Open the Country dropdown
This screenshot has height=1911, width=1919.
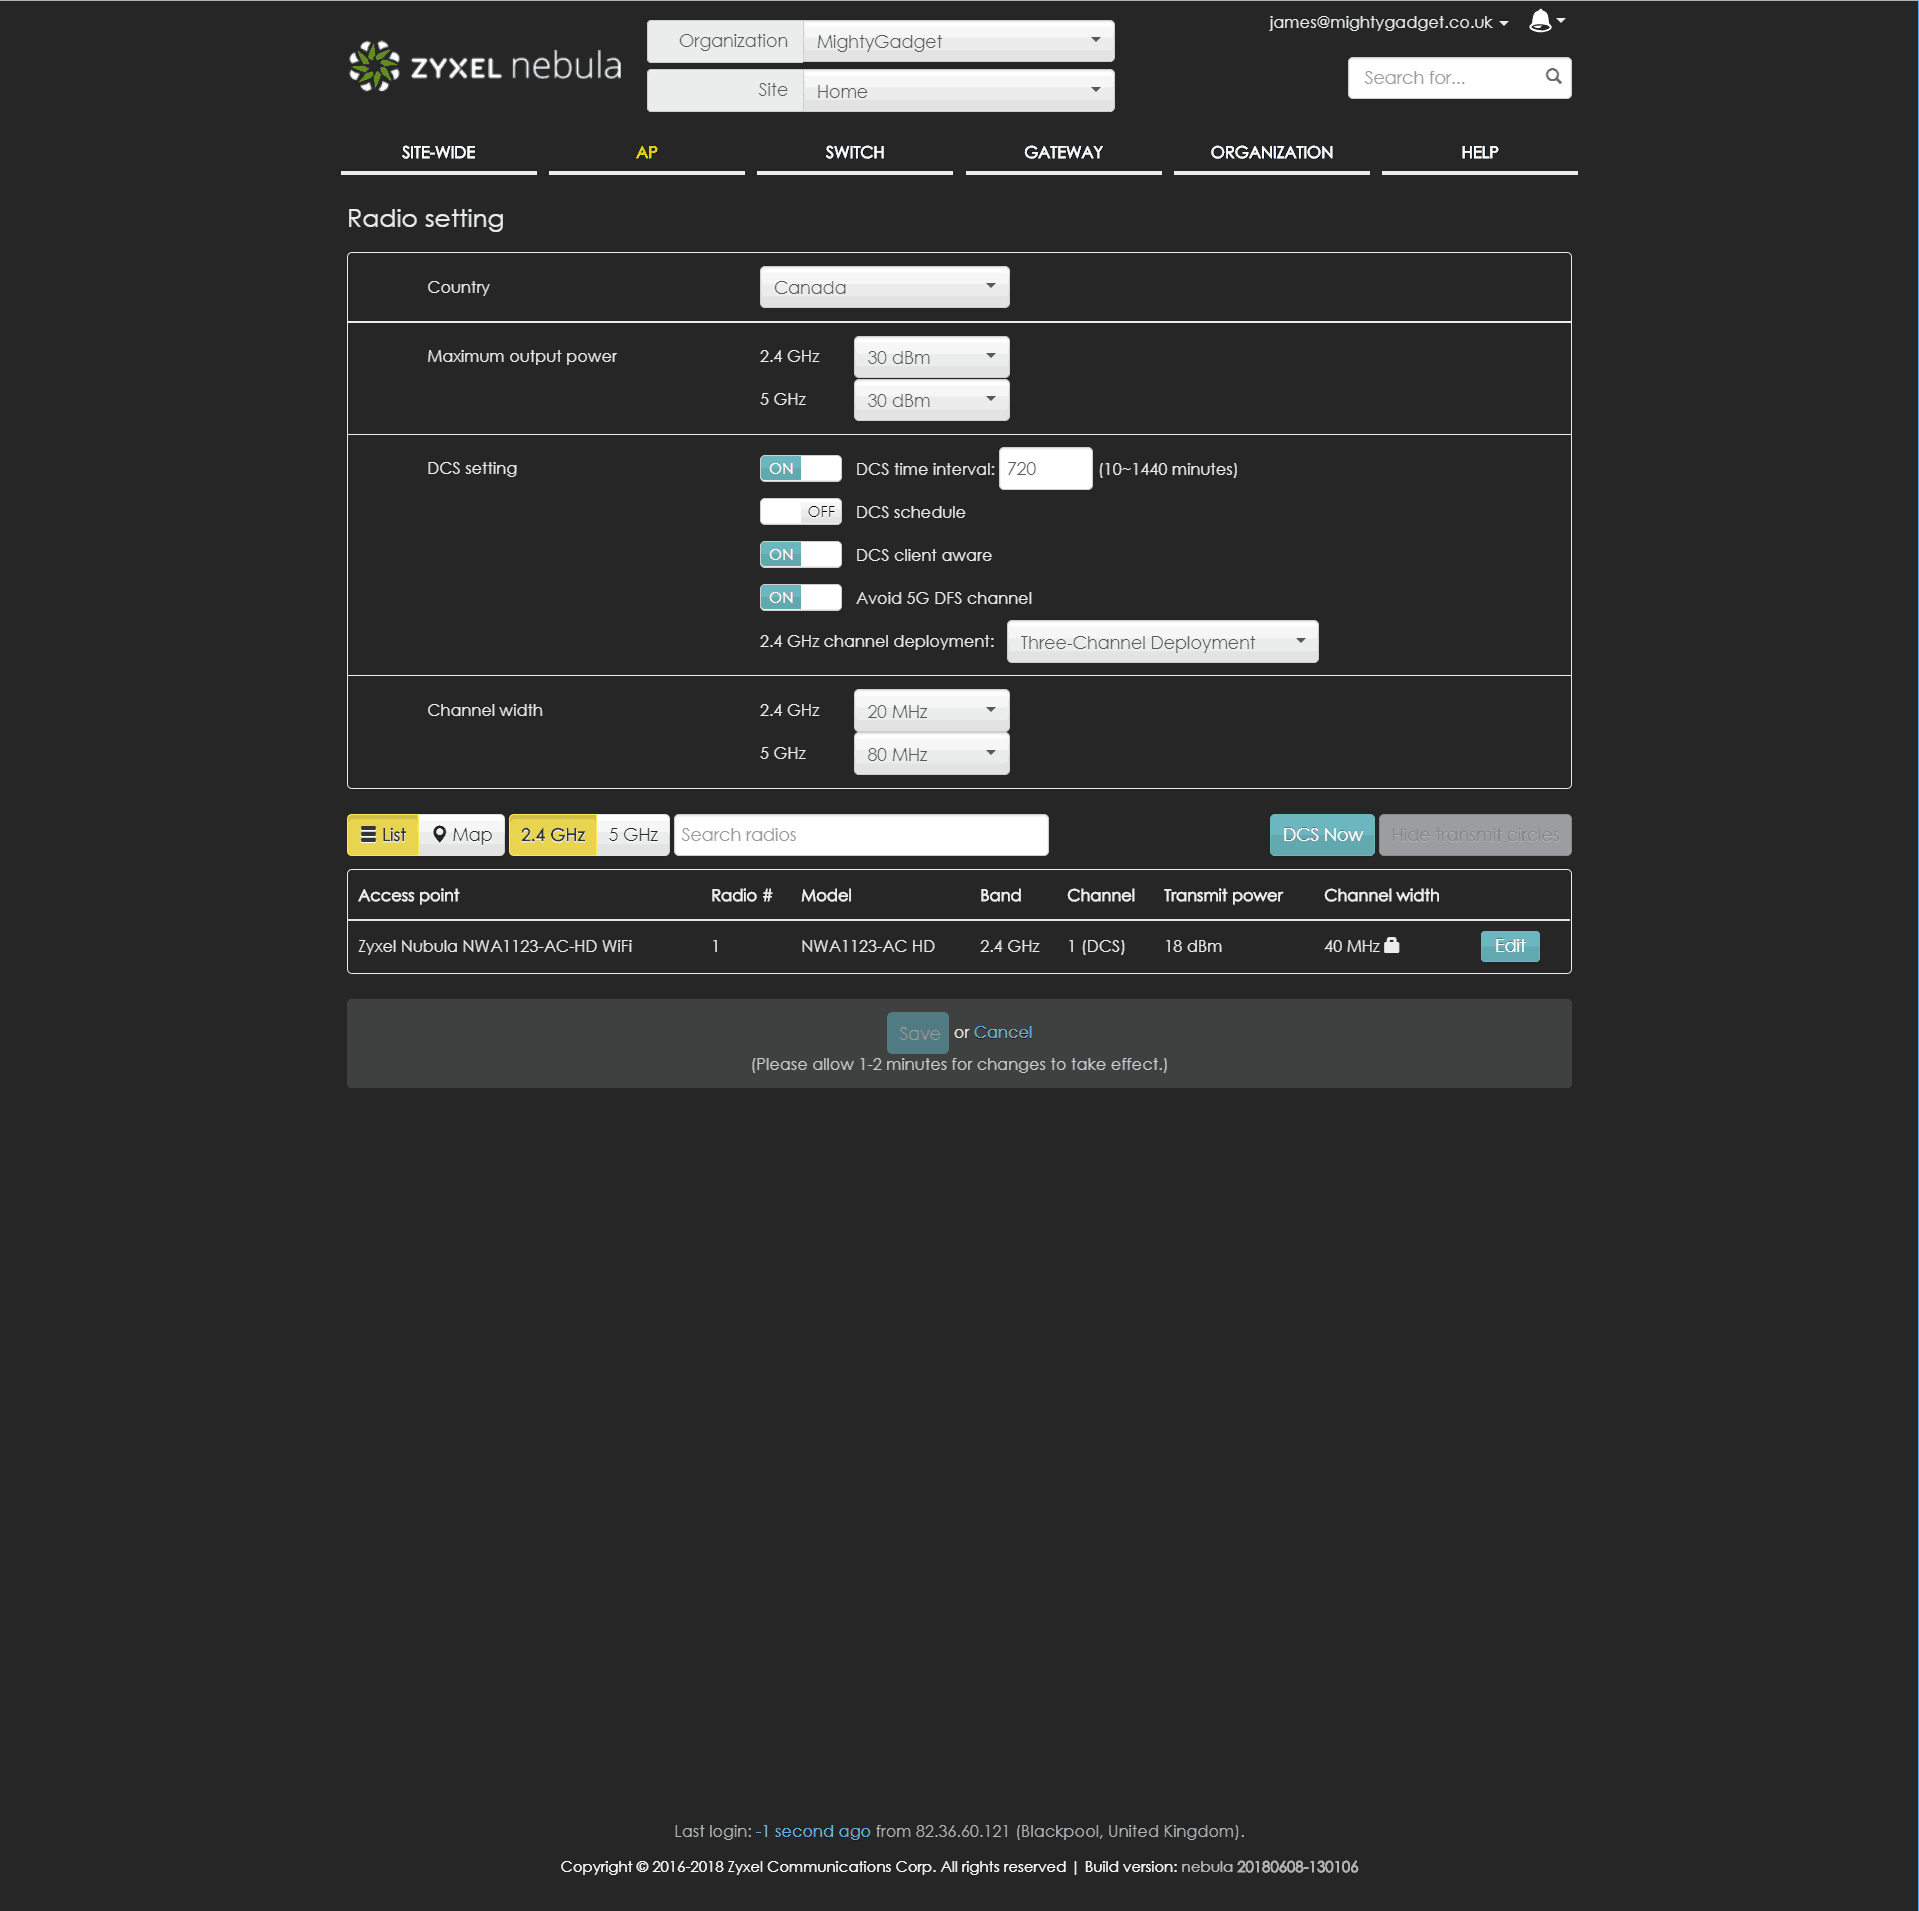[x=884, y=288]
